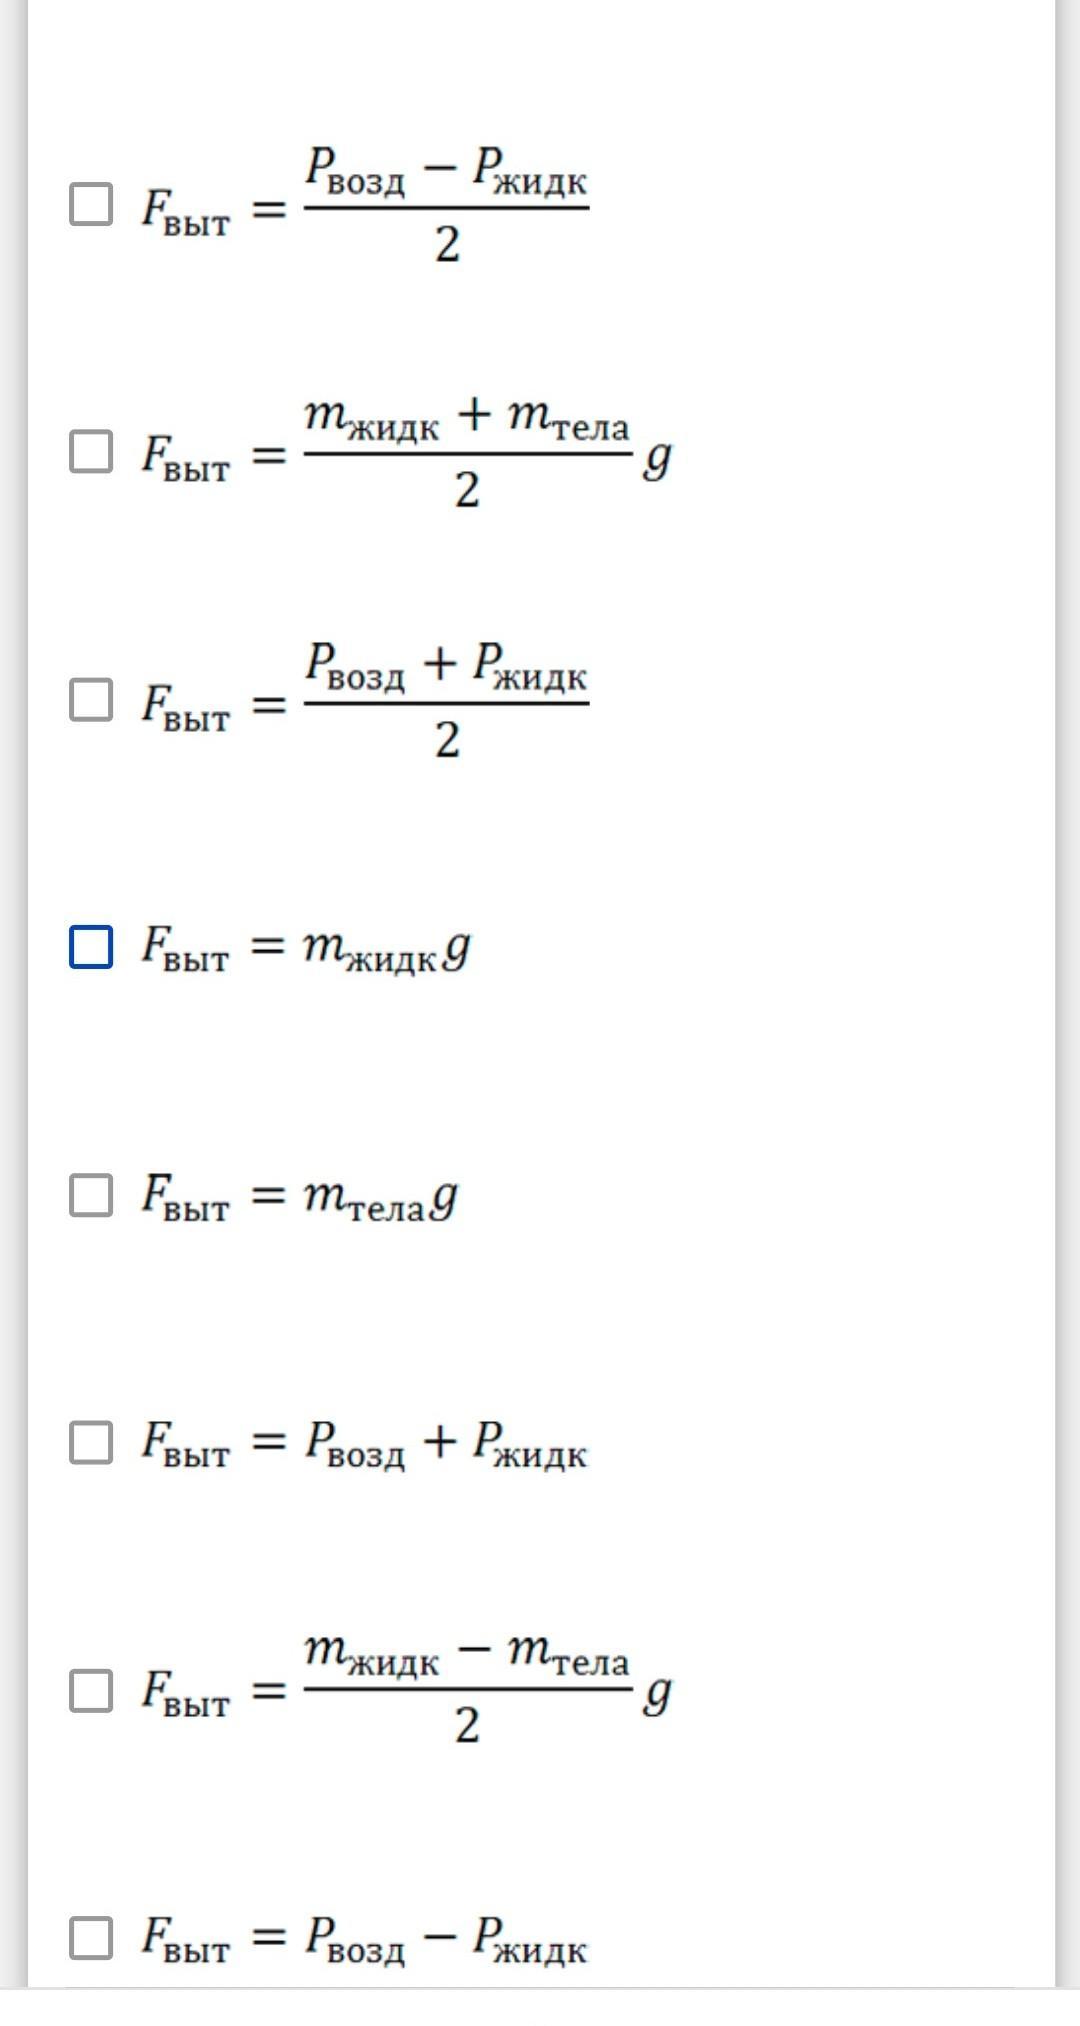Click denominator 2 under Pвозд − Pжидк
The height and width of the screenshot is (2026, 1080).
[447, 244]
